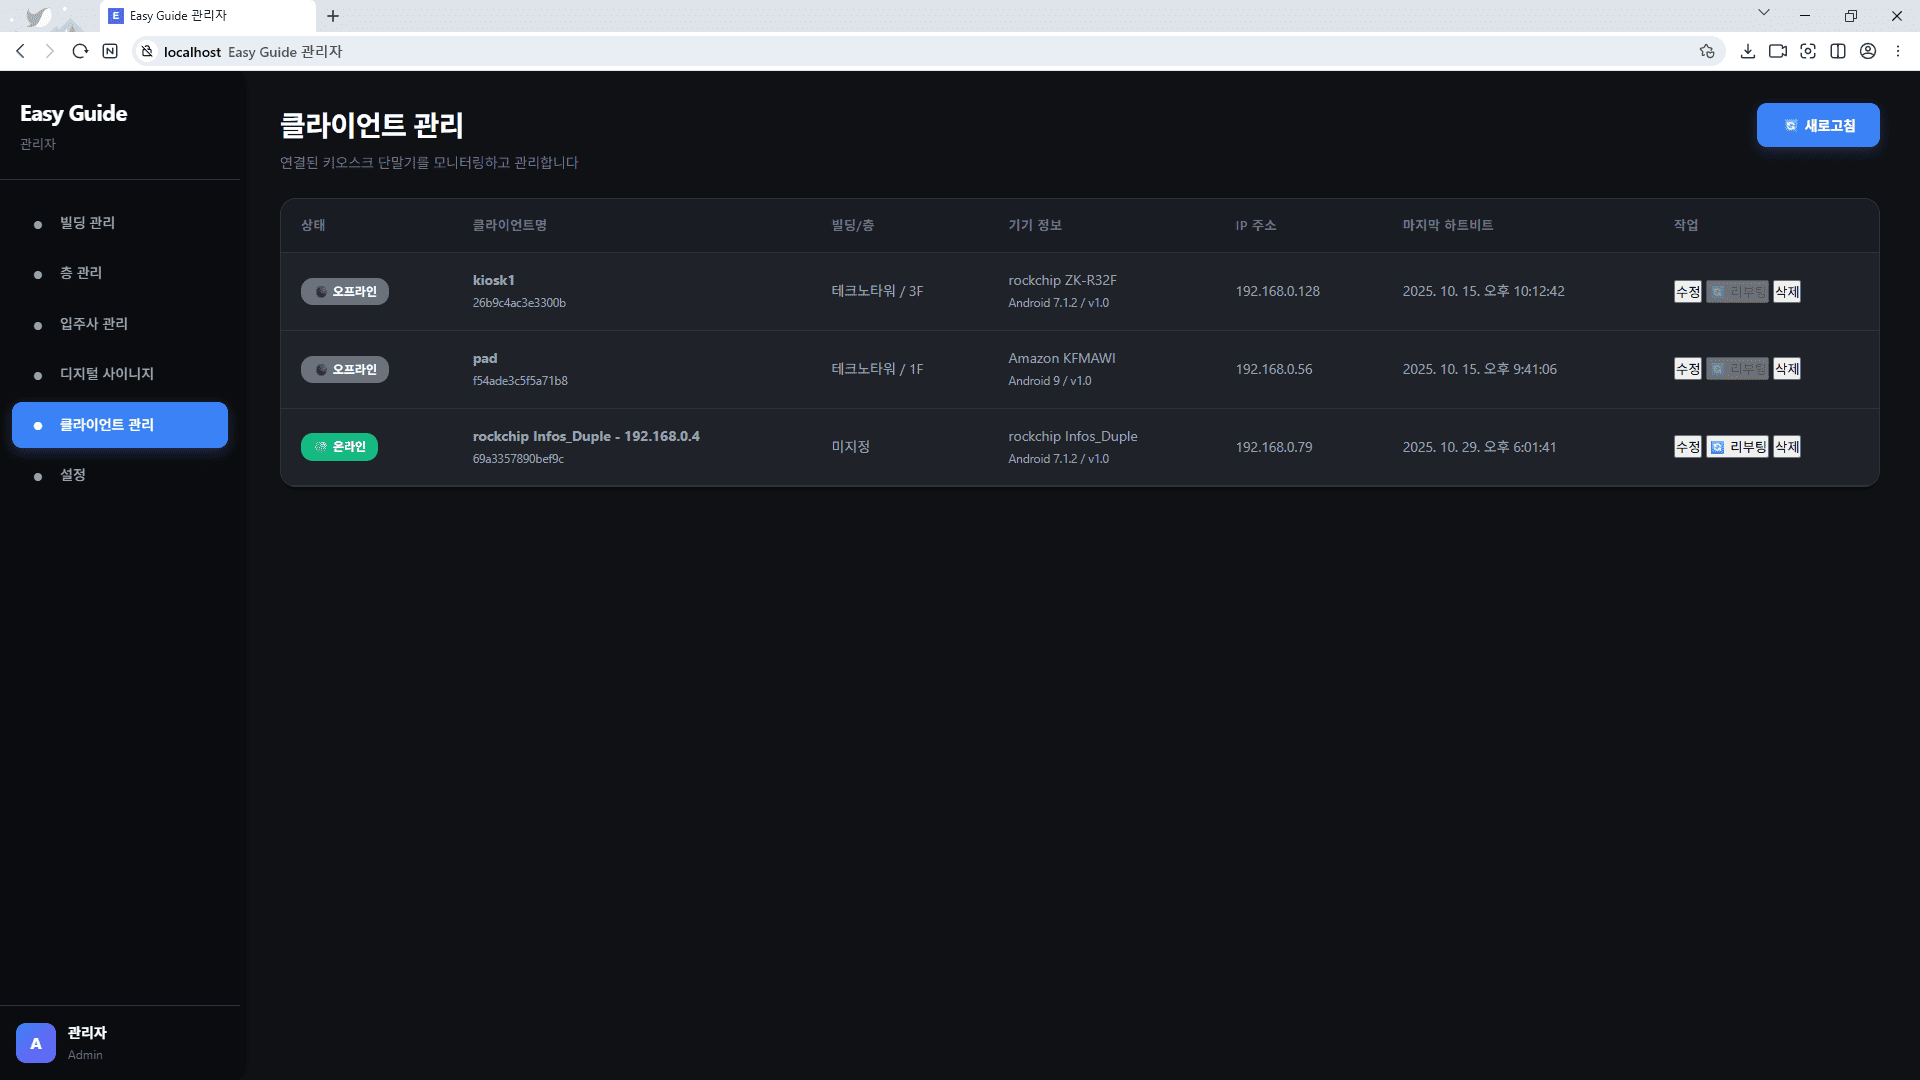Click the screen capture icon in toolbar

1807,51
